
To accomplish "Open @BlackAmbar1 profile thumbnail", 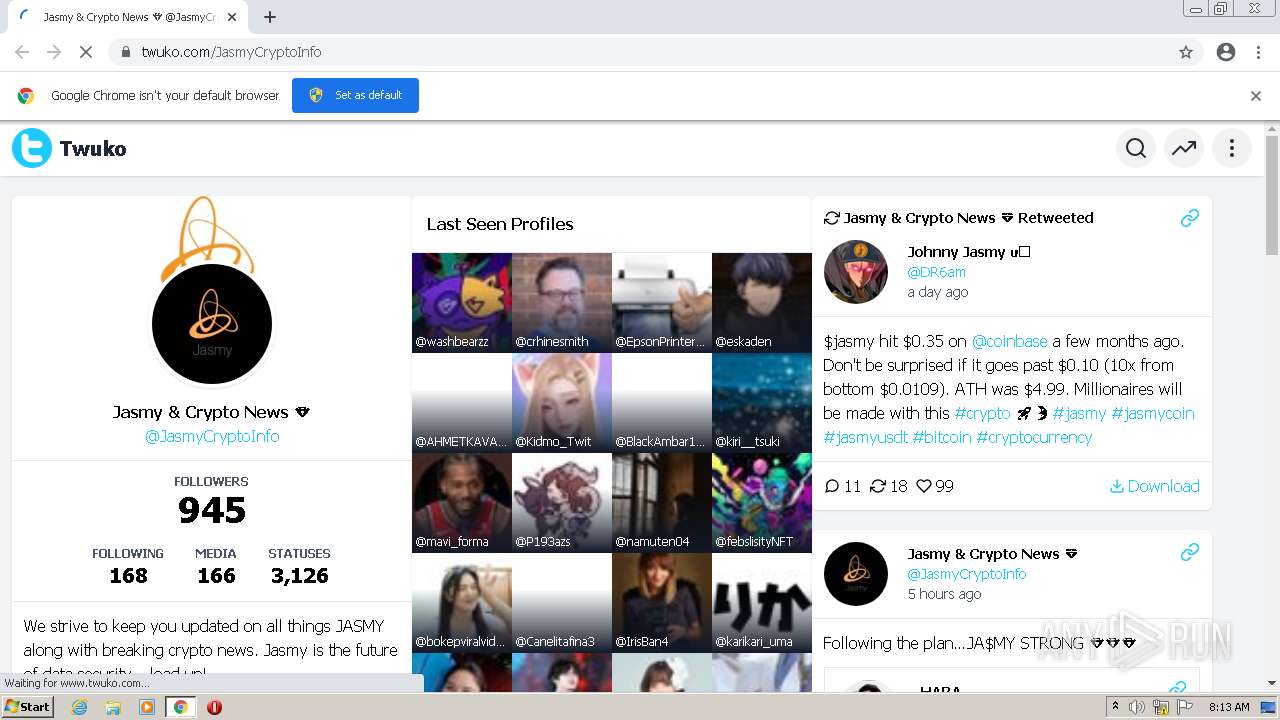I will coord(662,403).
